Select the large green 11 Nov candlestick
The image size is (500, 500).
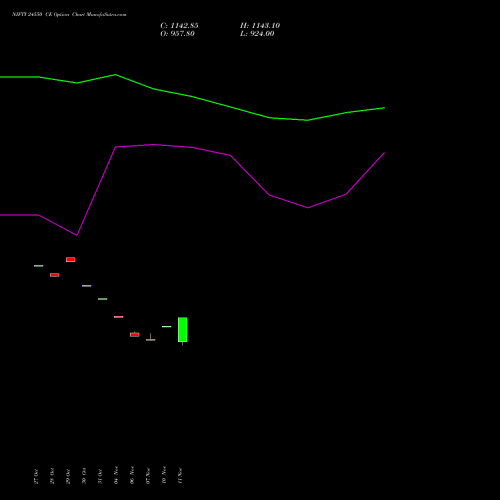click(x=183, y=330)
